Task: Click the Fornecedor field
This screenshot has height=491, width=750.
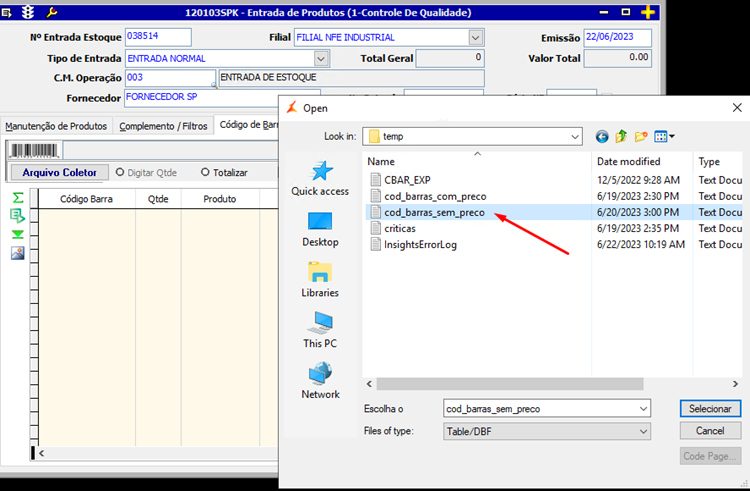Action: (x=202, y=98)
